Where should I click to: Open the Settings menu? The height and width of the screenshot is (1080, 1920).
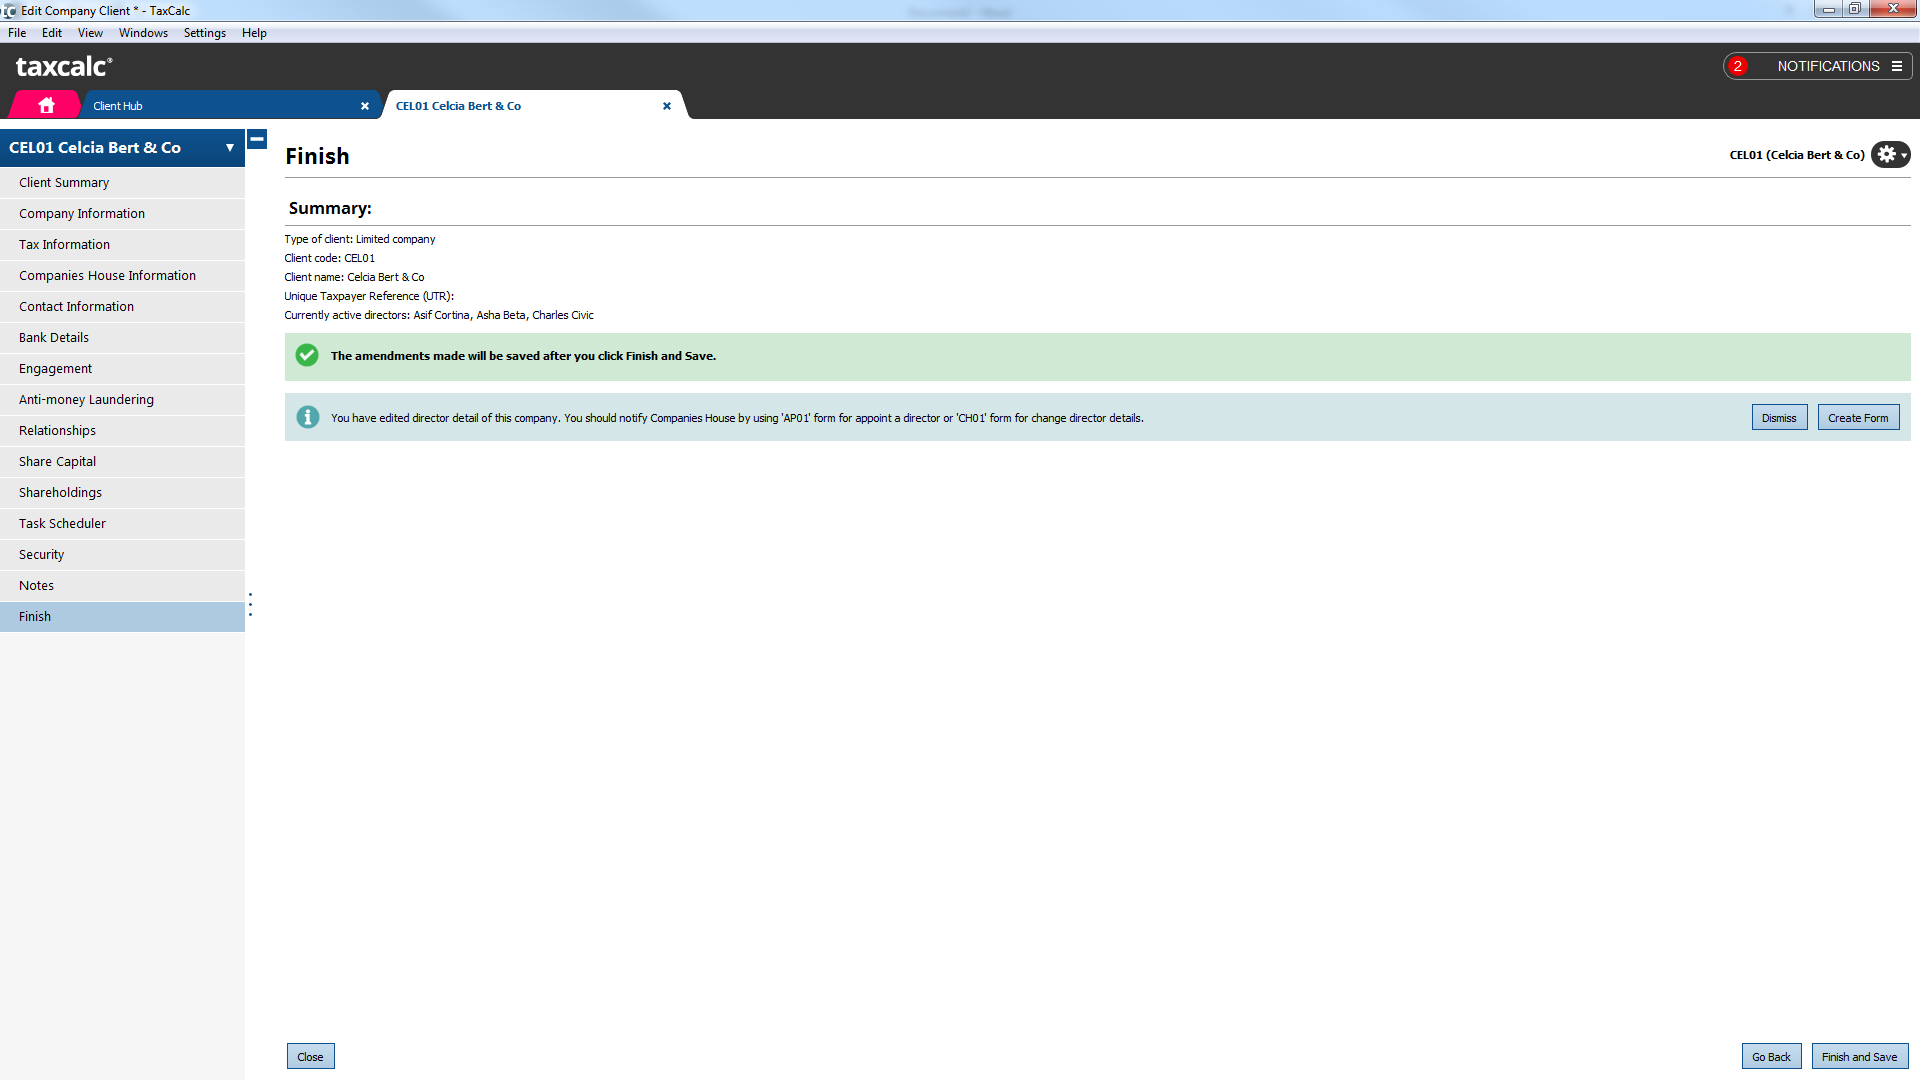coord(204,33)
